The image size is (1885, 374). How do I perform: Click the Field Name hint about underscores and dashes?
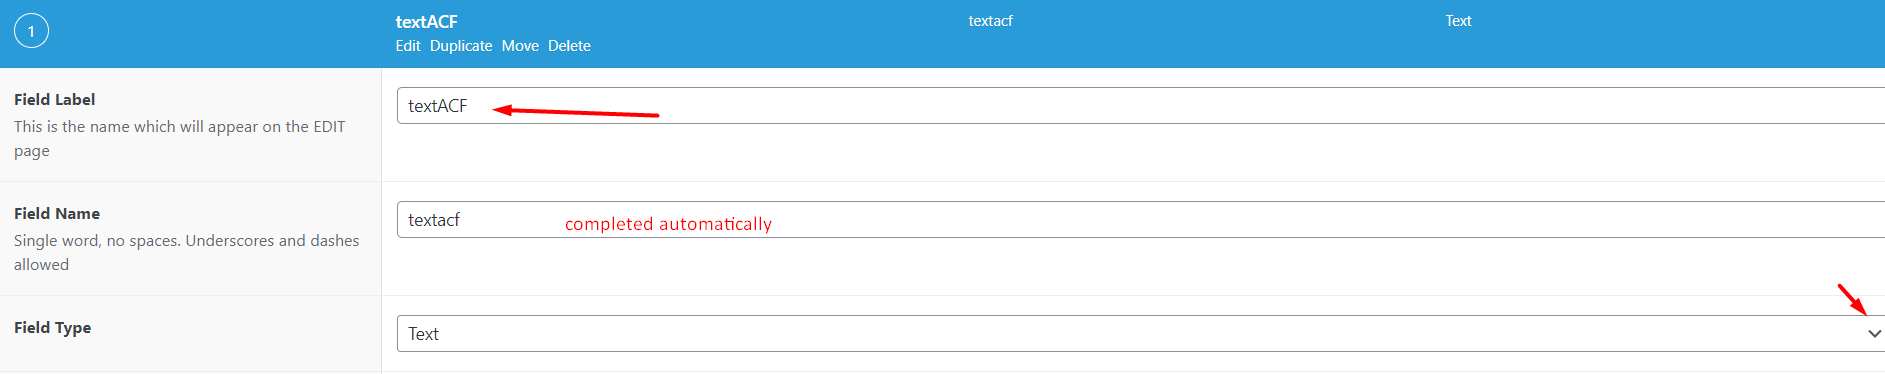187,253
